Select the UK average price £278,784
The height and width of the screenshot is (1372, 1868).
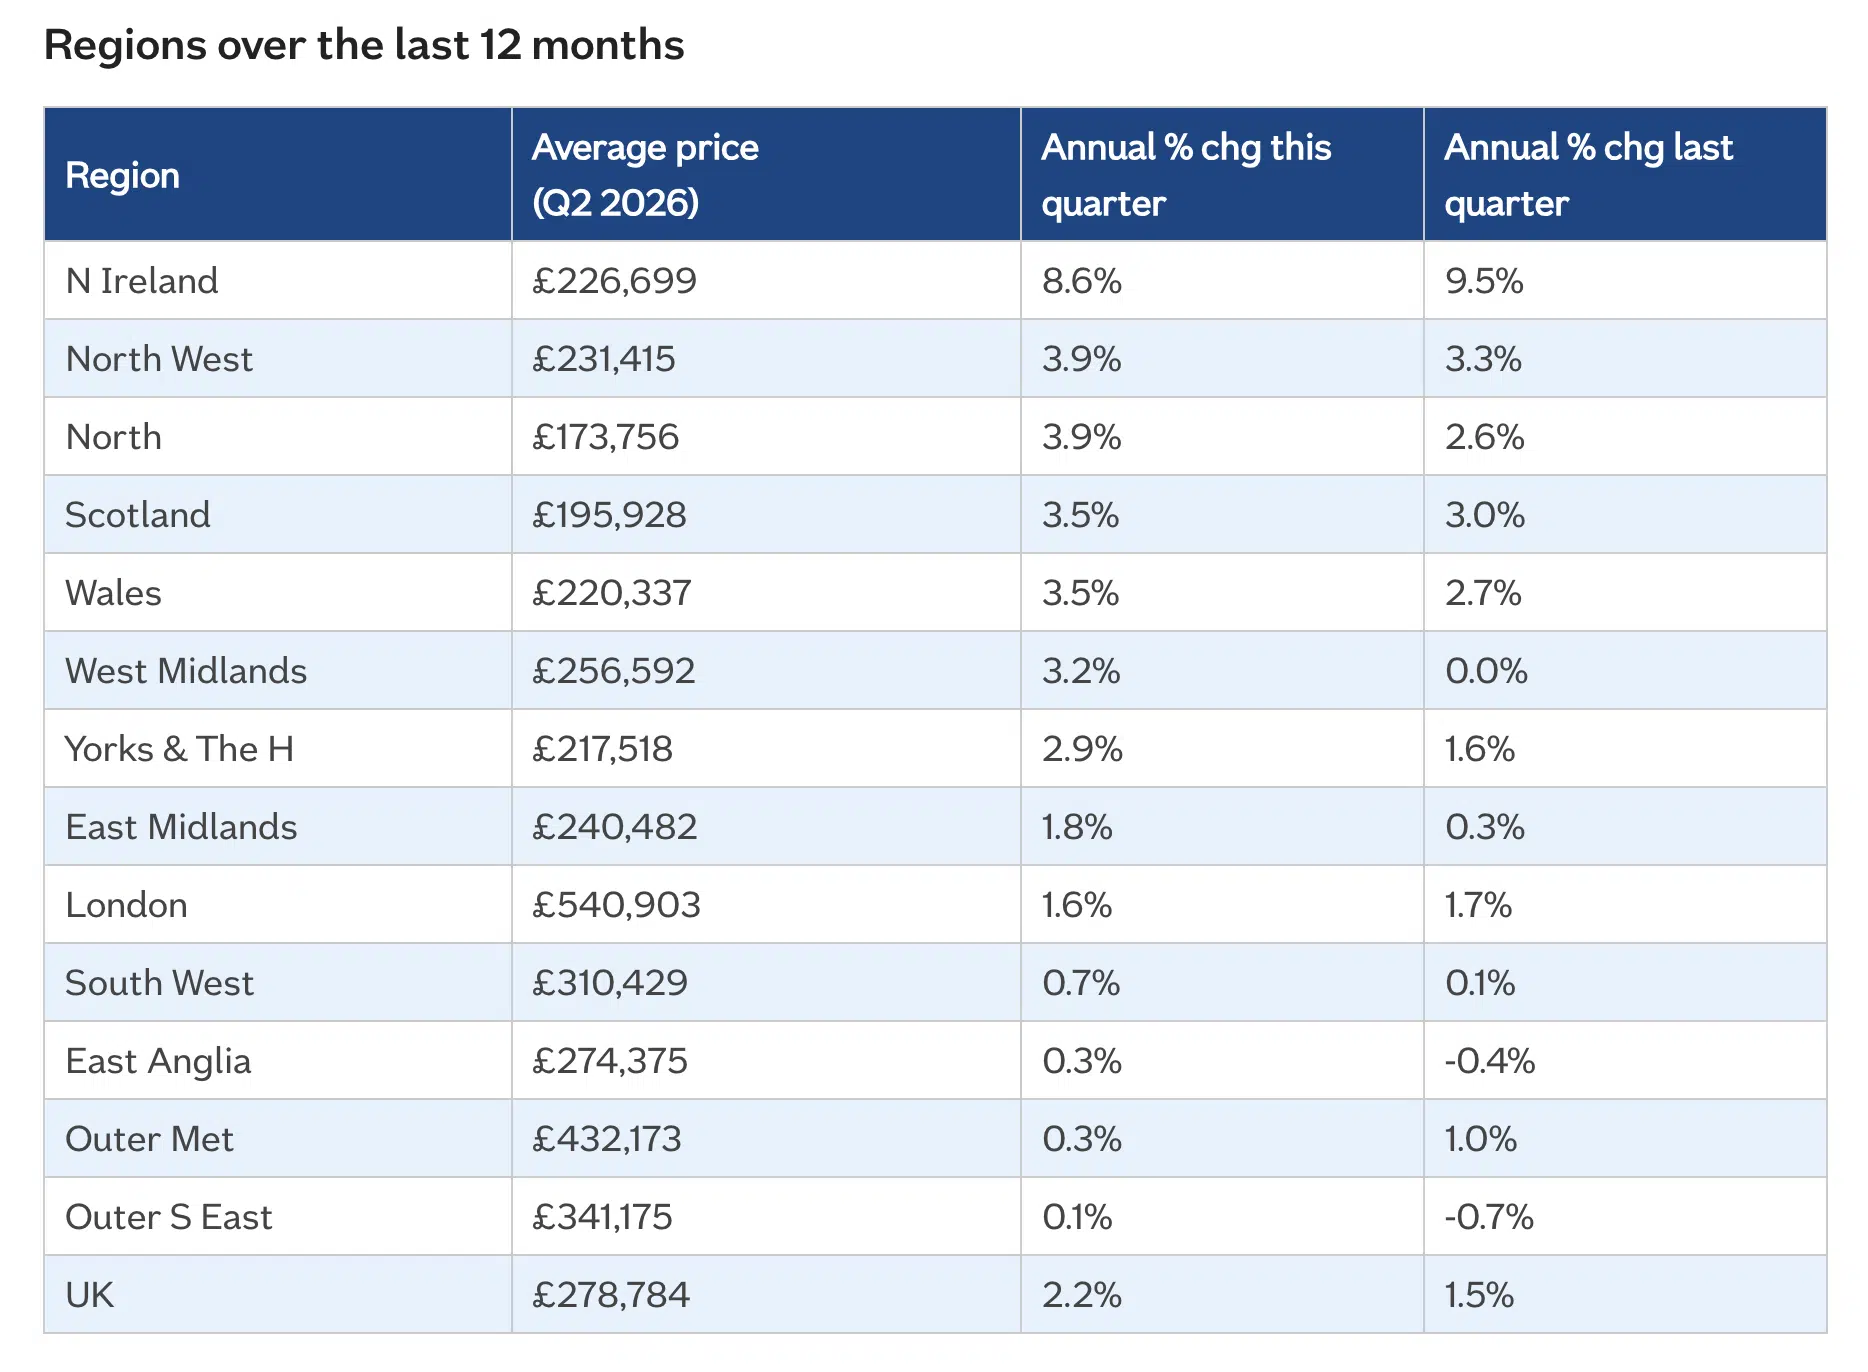point(611,1295)
